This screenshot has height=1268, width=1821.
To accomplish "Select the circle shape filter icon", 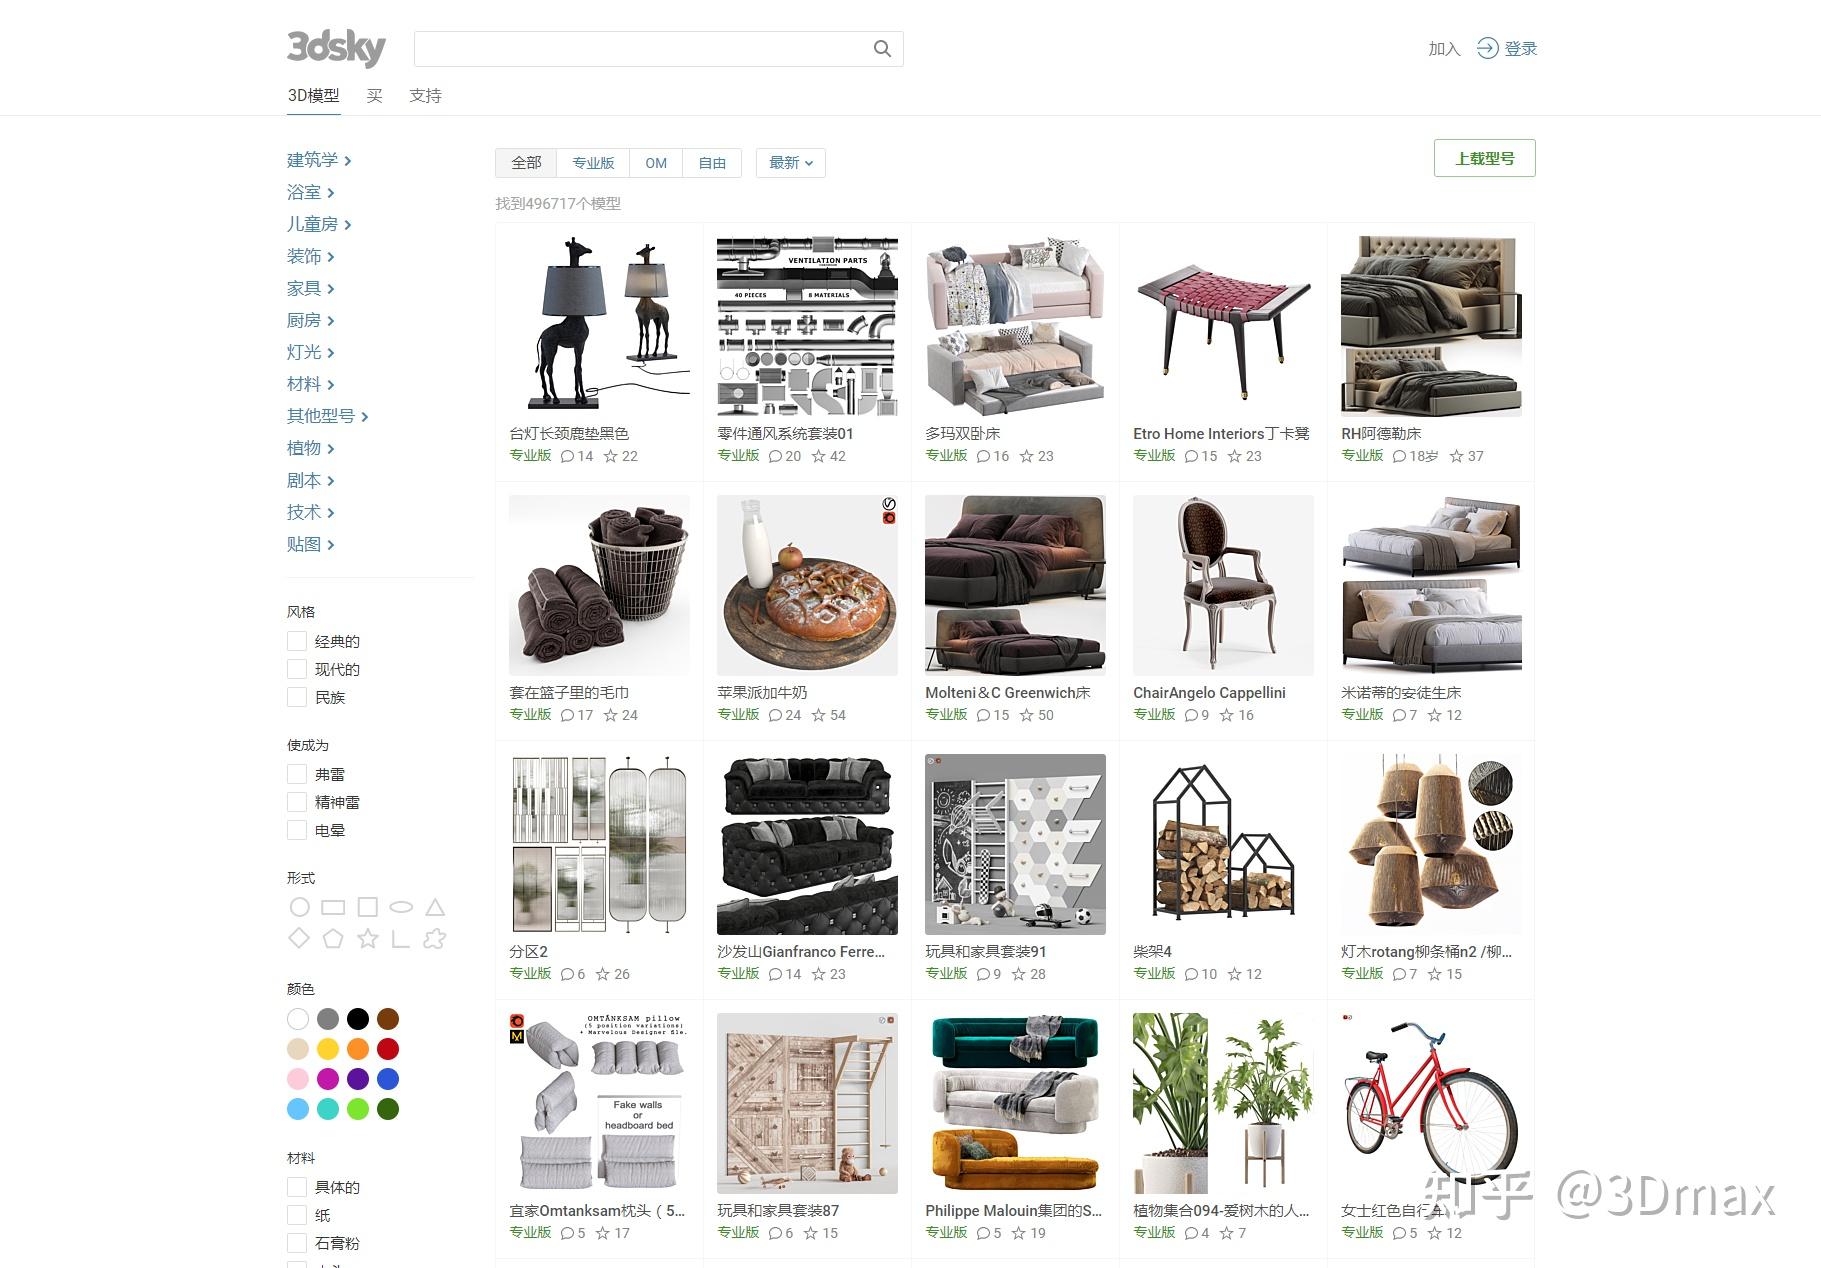I will tap(299, 907).
